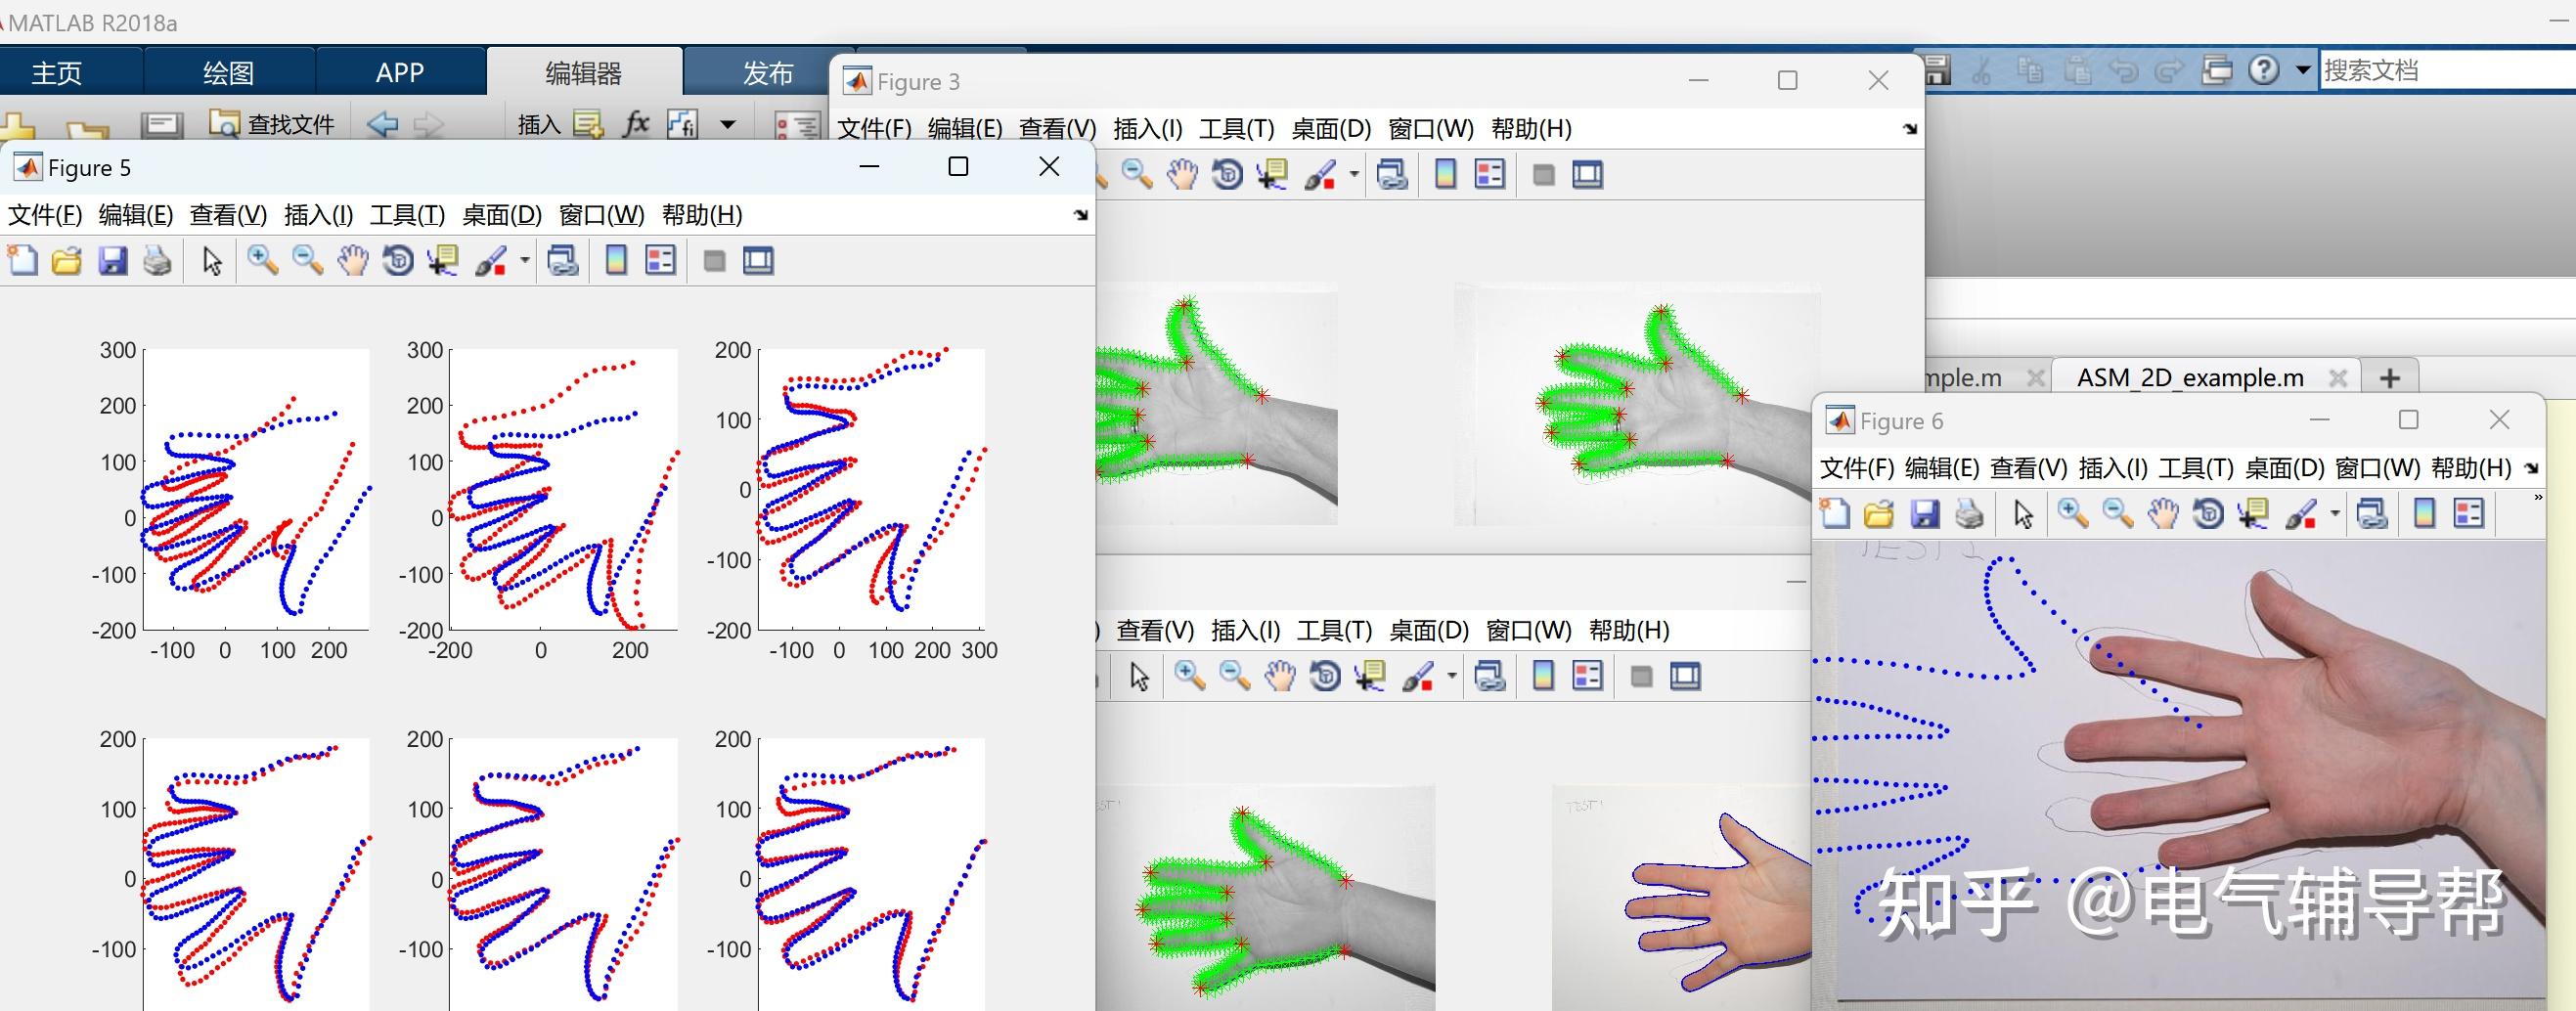Toggle Show Plot Tools in Figure 5
Image resolution: width=2576 pixels, height=1011 pixels.
point(760,260)
